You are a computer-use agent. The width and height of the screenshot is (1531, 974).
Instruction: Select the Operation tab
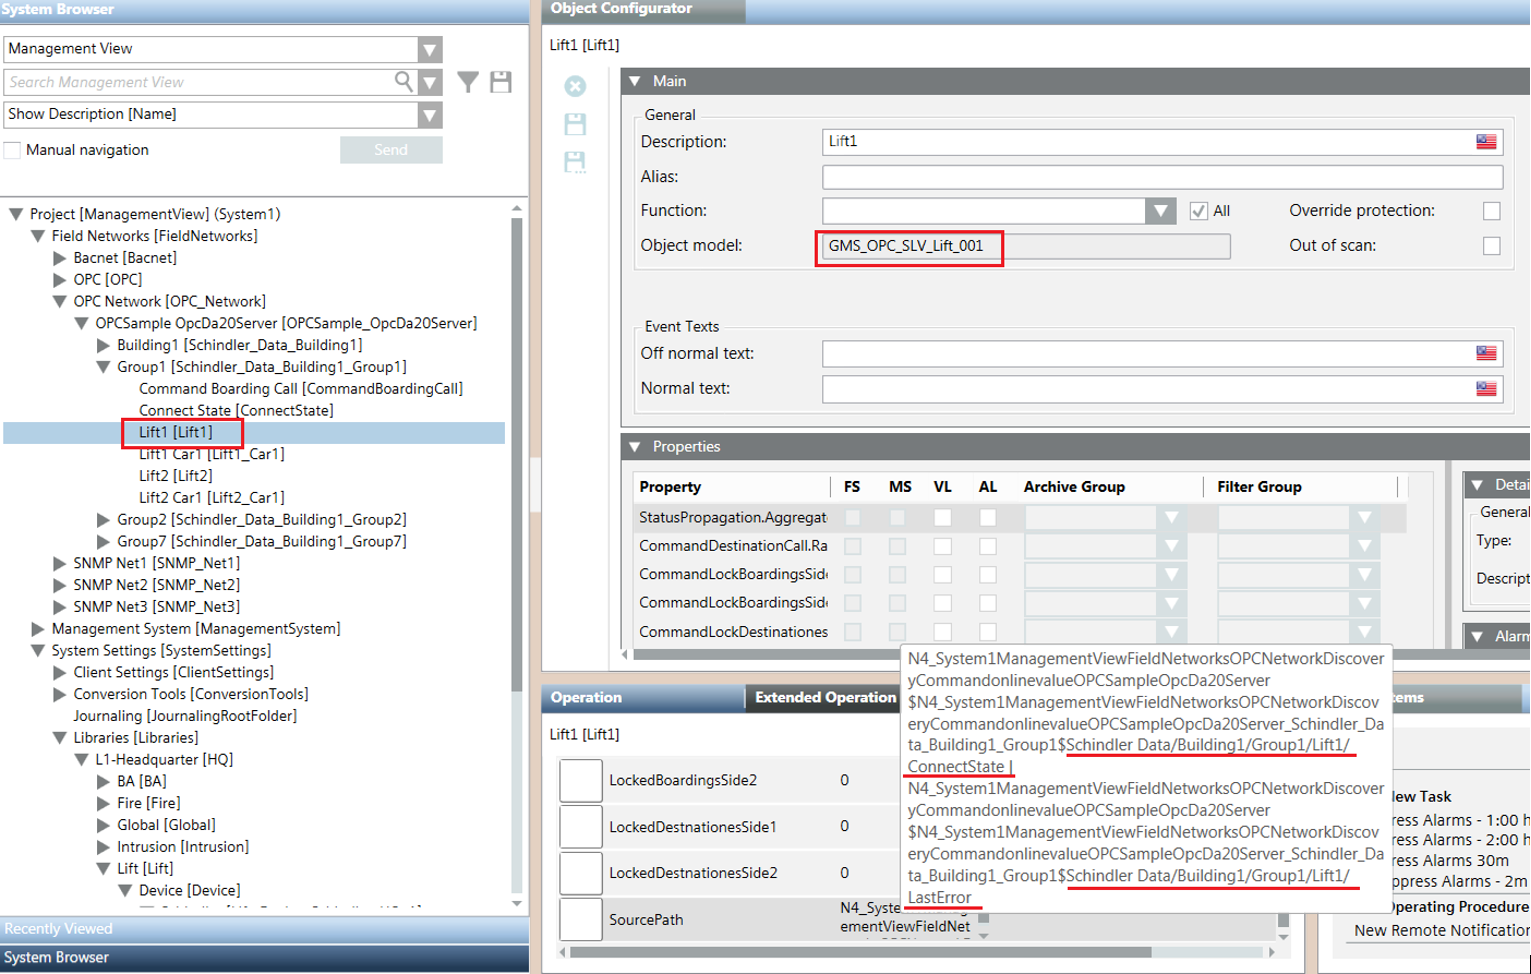tap(586, 698)
